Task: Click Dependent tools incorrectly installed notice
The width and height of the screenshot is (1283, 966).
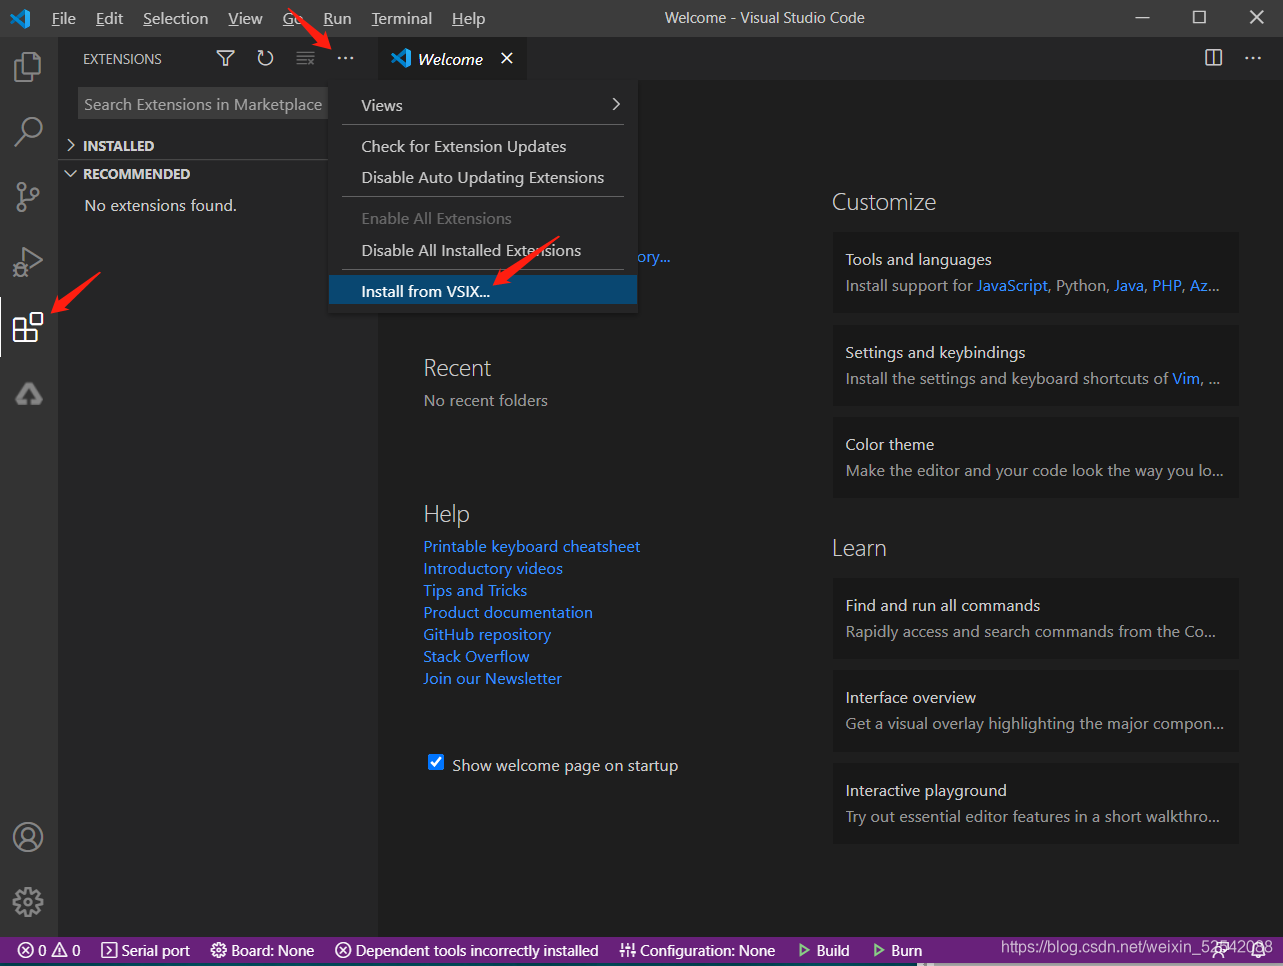Action: (x=467, y=950)
